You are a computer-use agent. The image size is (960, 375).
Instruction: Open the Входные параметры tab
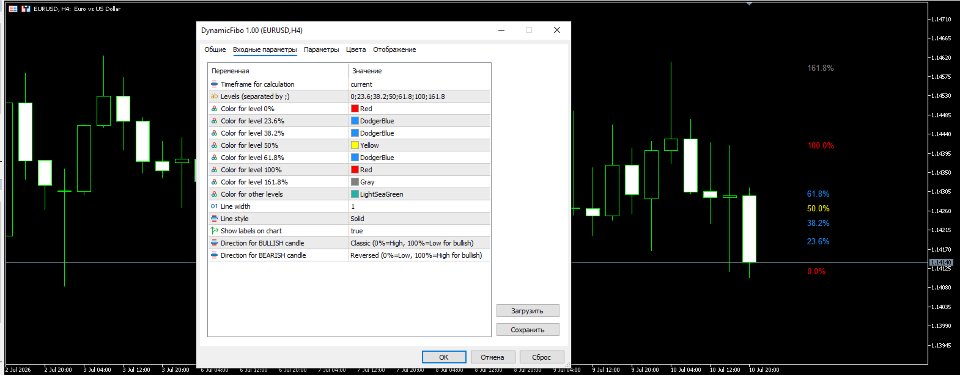[x=264, y=50]
